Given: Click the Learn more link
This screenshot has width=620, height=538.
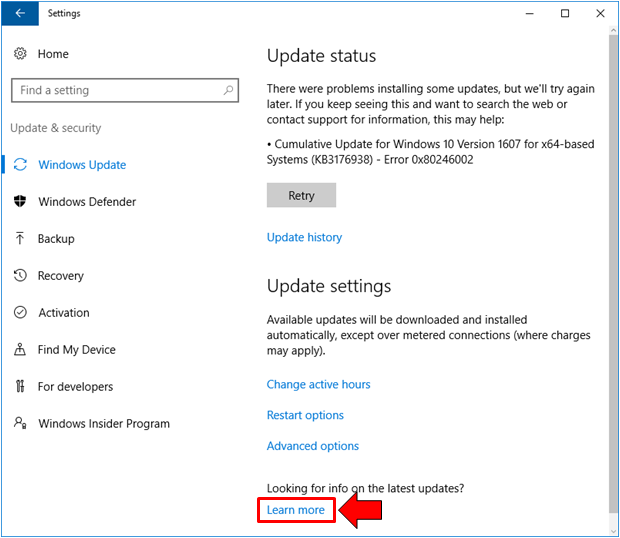Looking at the screenshot, I should click(296, 510).
